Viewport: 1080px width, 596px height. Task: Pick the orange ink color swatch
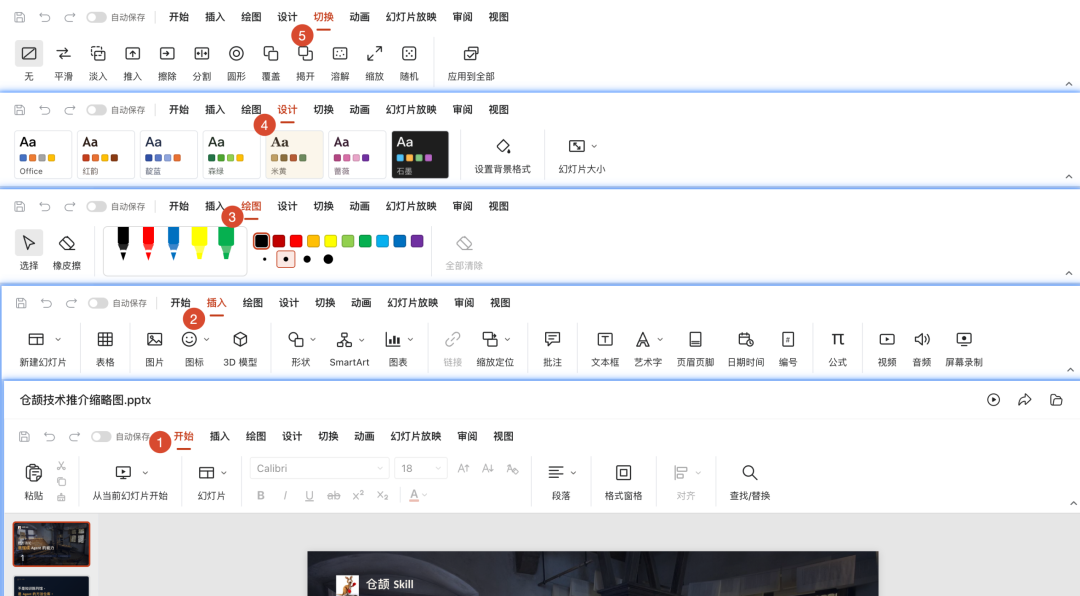point(313,240)
